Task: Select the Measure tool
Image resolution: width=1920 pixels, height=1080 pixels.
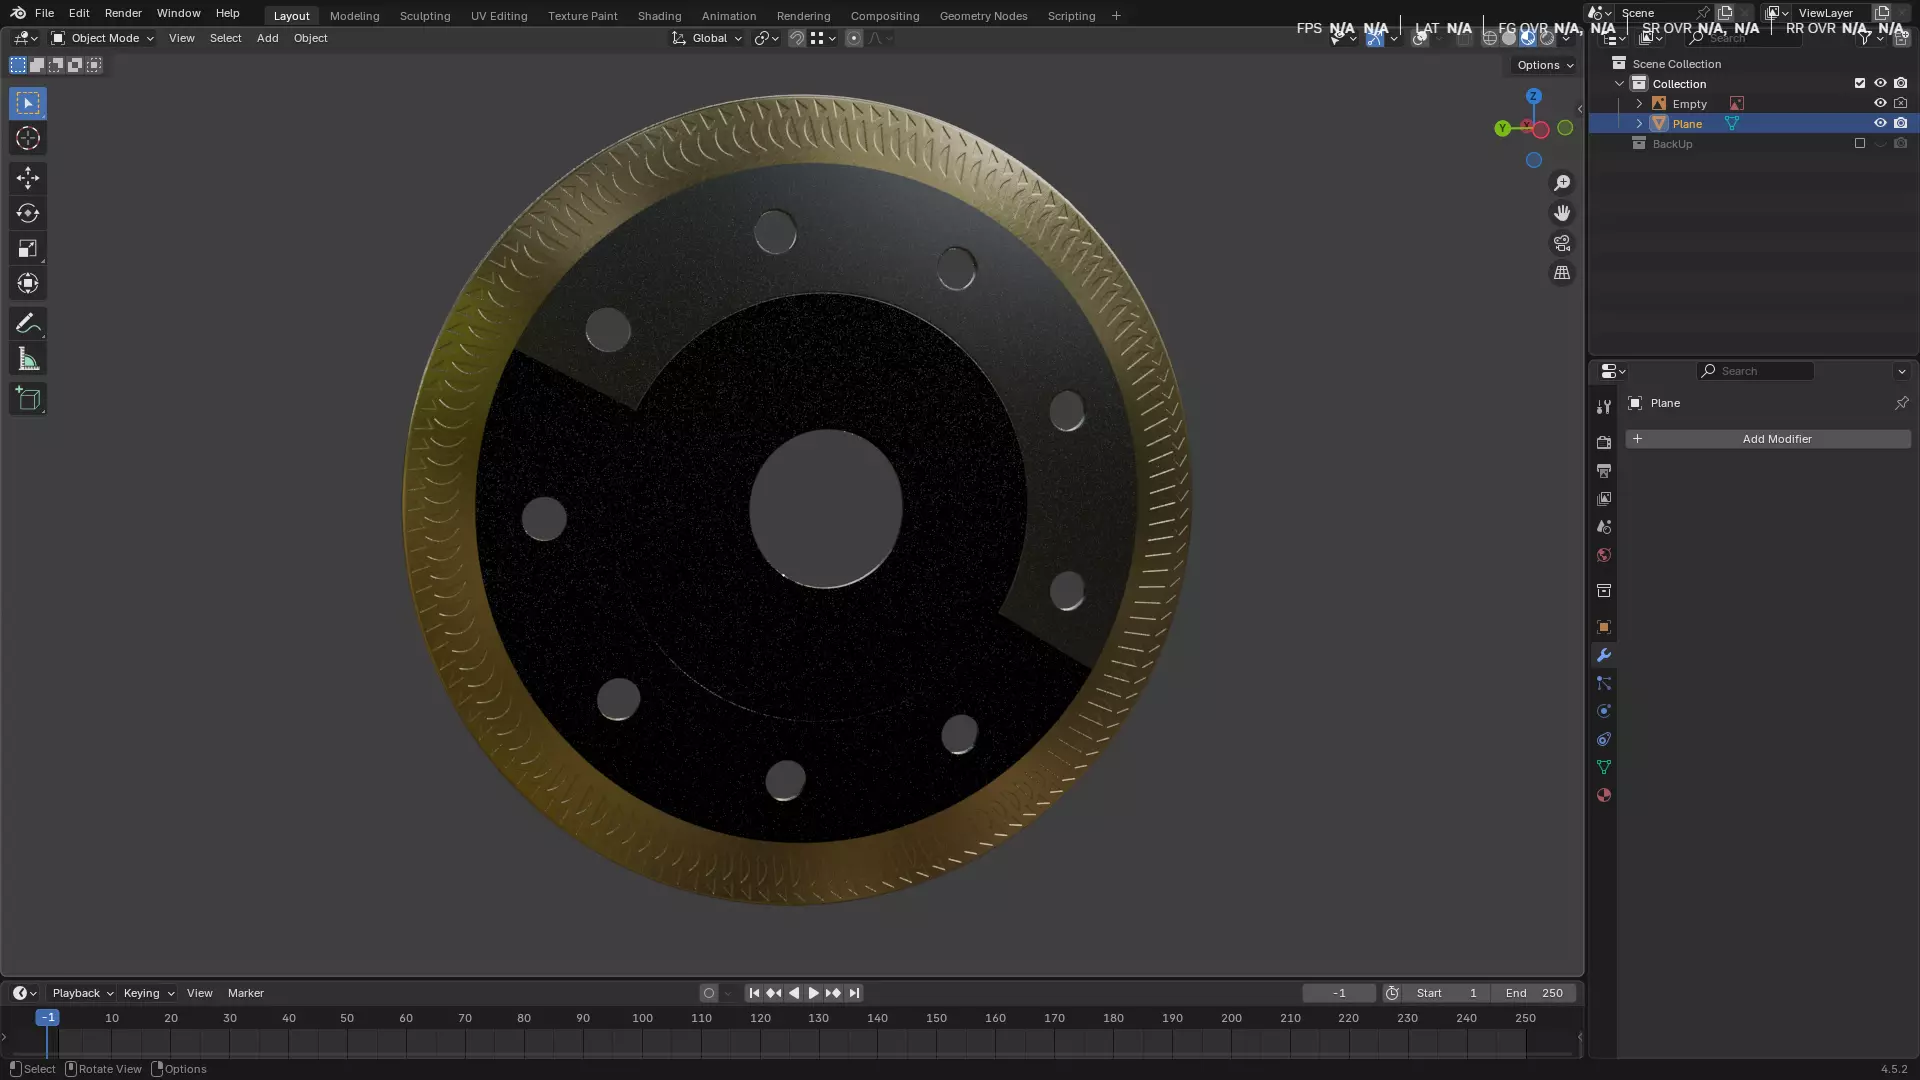Action: [28, 359]
